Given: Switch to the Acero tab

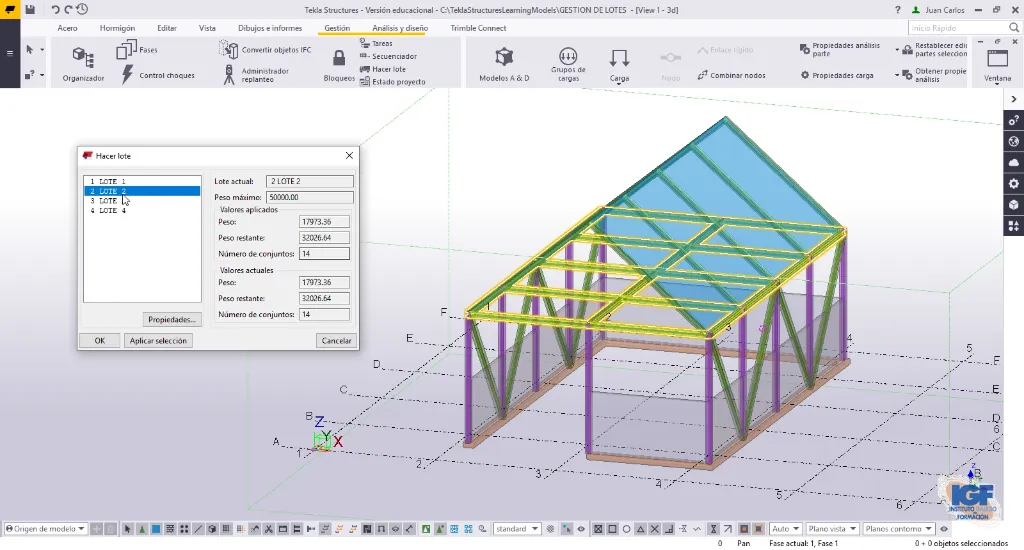Looking at the screenshot, I should click(67, 28).
